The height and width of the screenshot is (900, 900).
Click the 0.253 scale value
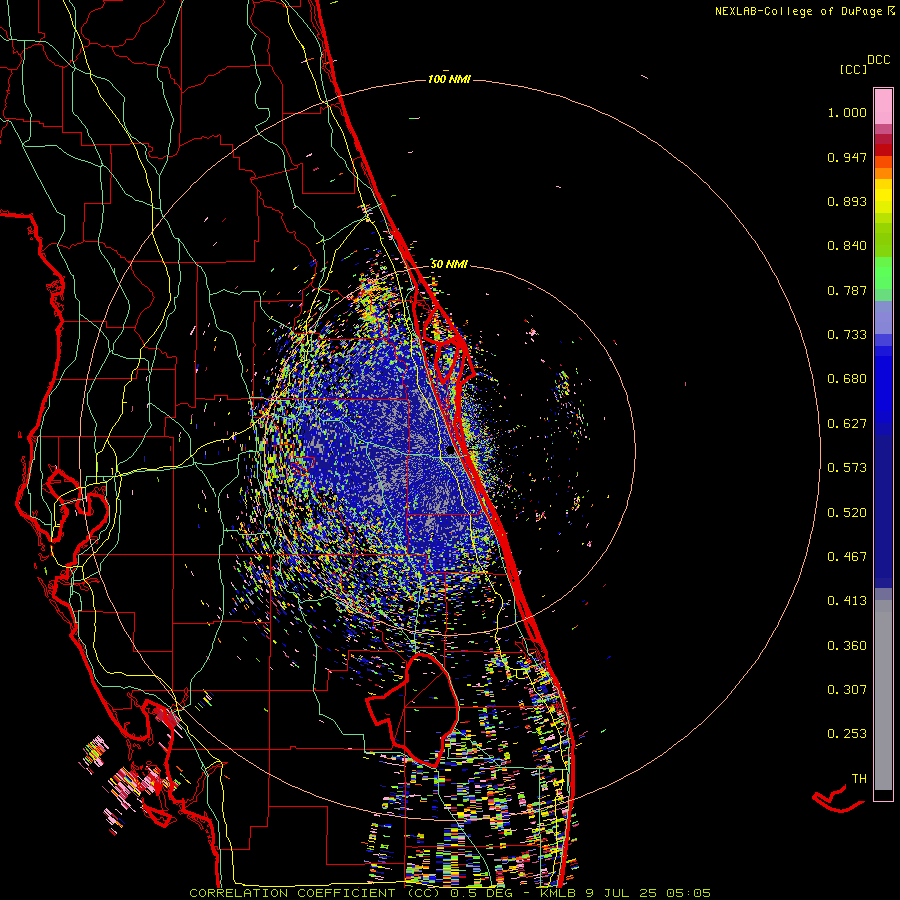point(847,734)
